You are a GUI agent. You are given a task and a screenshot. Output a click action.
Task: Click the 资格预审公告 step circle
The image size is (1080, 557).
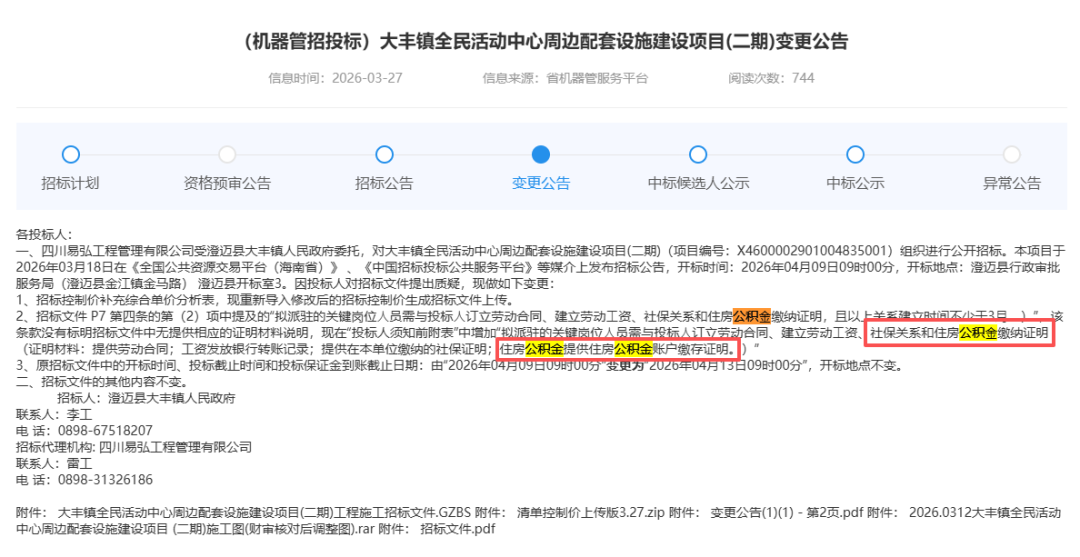click(x=227, y=154)
